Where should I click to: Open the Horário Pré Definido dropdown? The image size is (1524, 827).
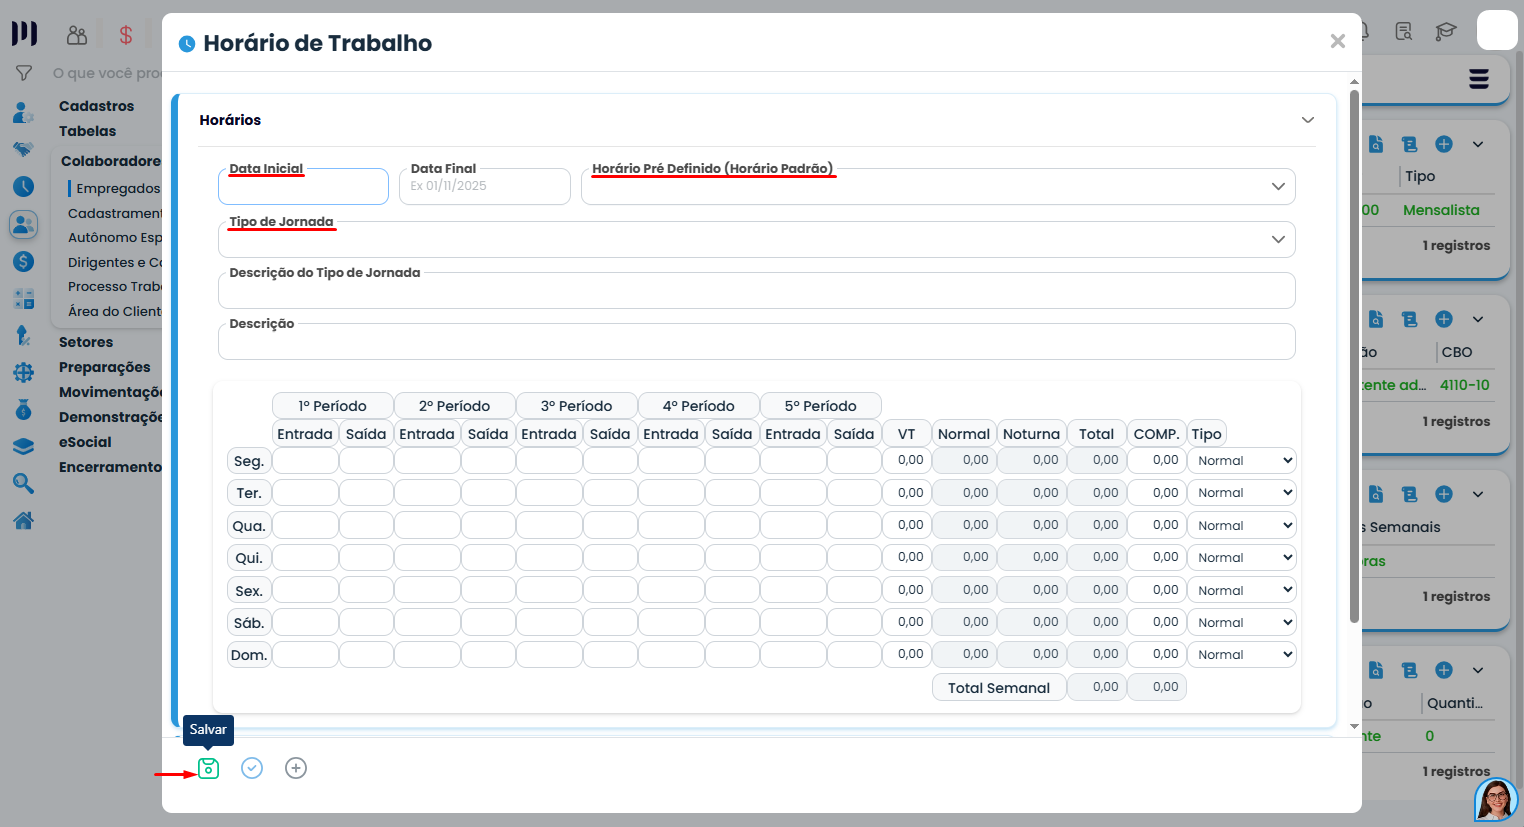(x=1276, y=186)
